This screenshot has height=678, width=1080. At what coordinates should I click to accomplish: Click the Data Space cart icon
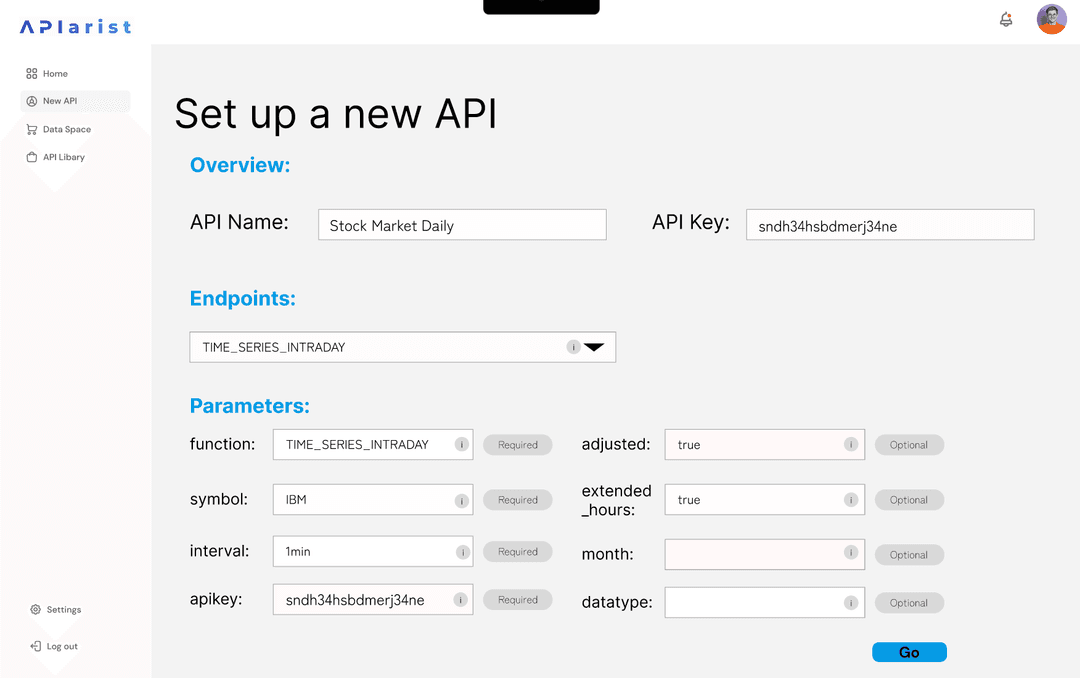coord(32,130)
